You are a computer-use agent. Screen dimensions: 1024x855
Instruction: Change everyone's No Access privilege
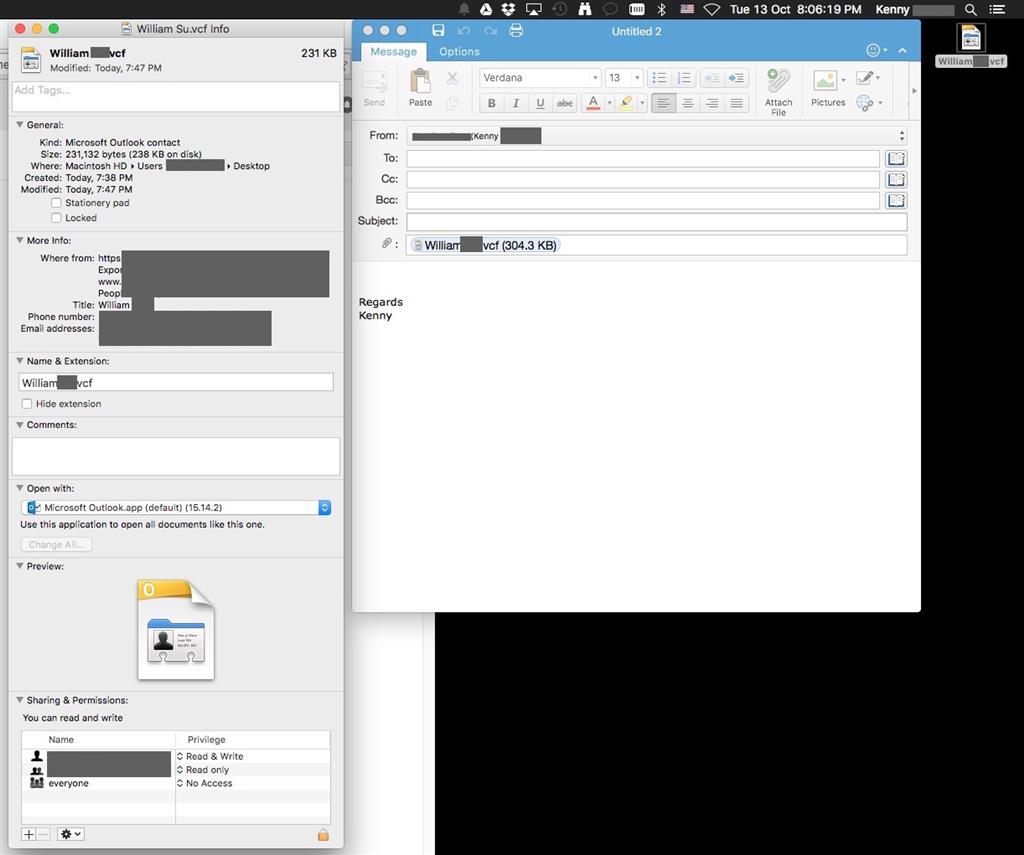[180, 783]
